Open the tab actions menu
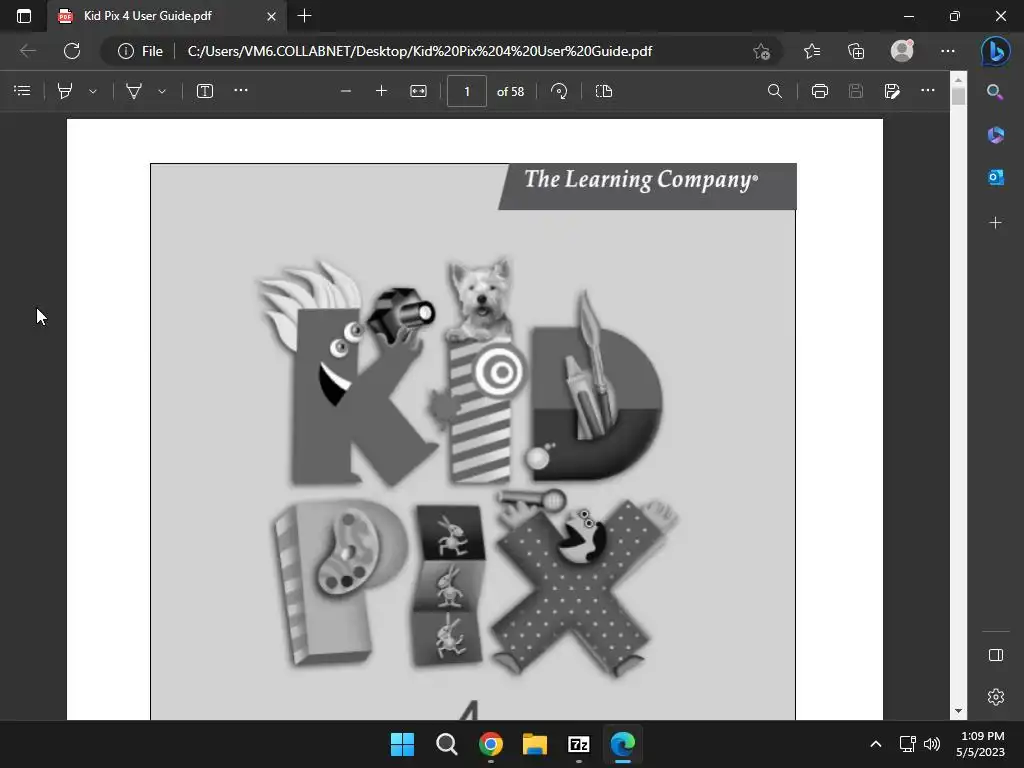1024x768 pixels. click(24, 16)
